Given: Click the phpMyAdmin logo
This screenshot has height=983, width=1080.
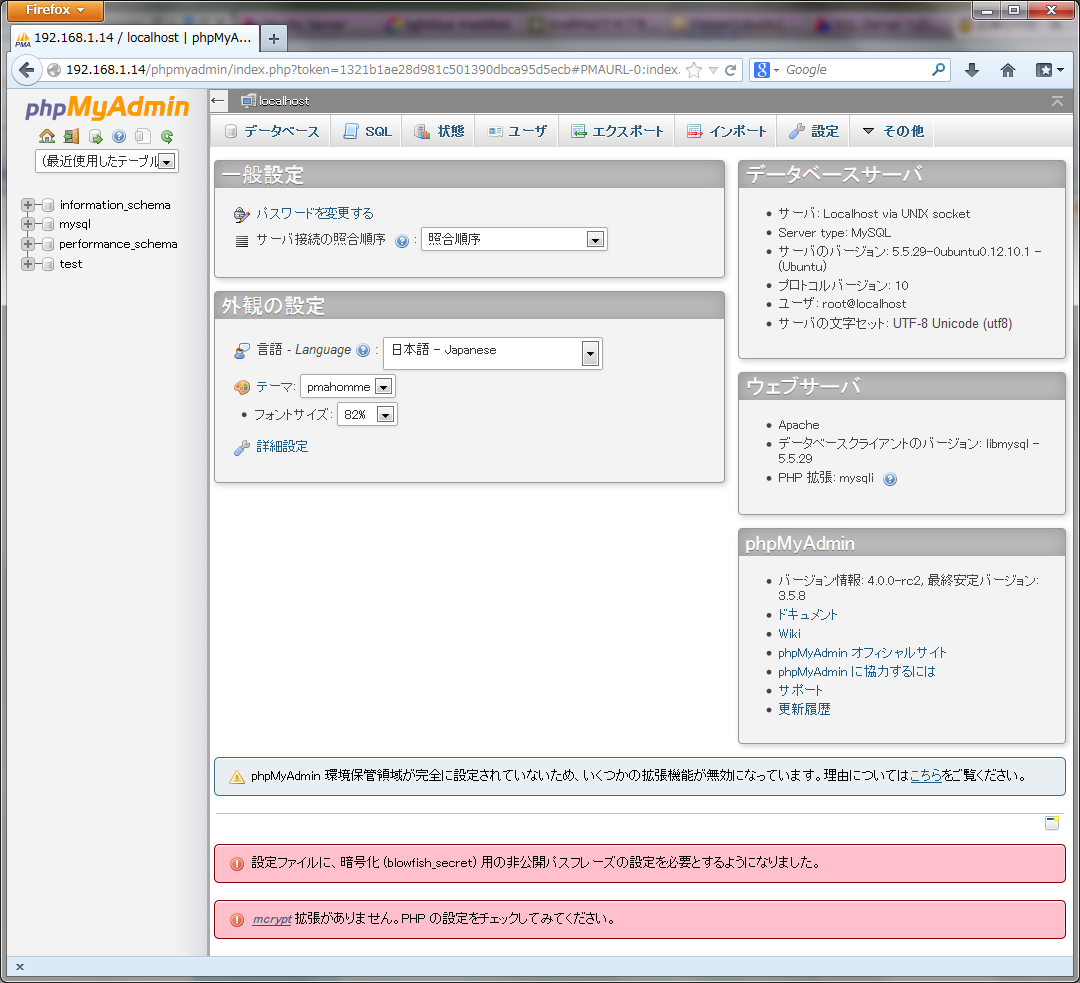Looking at the screenshot, I should click(107, 107).
